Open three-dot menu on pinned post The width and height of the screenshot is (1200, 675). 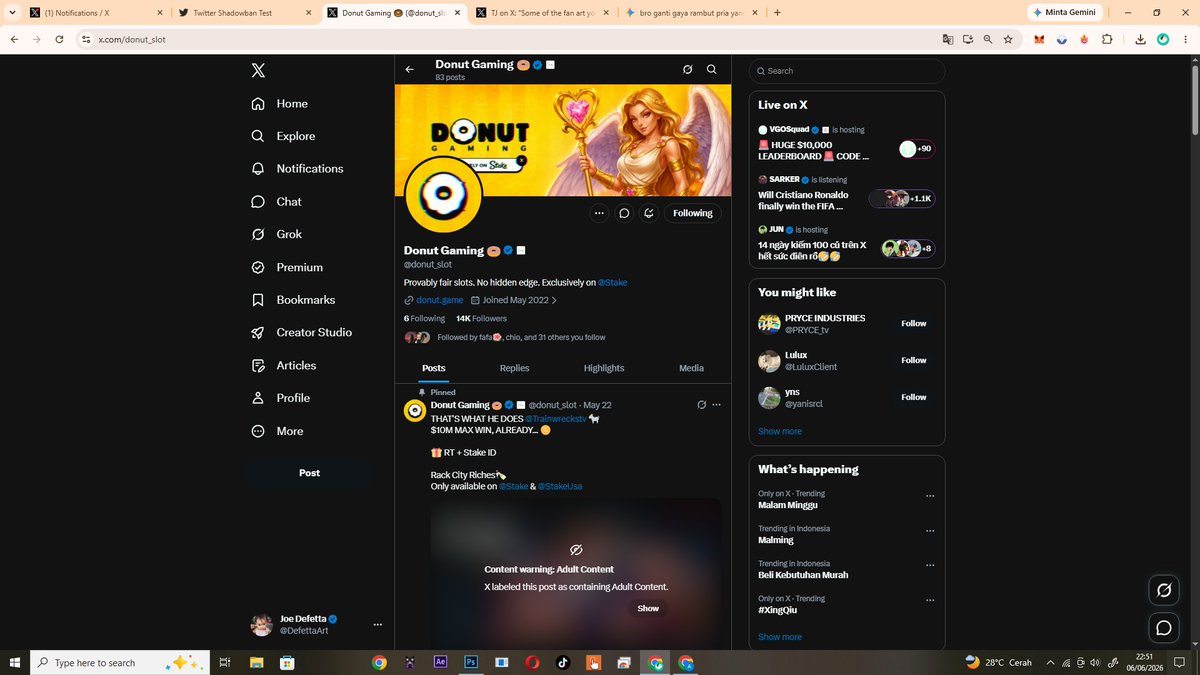pos(716,405)
